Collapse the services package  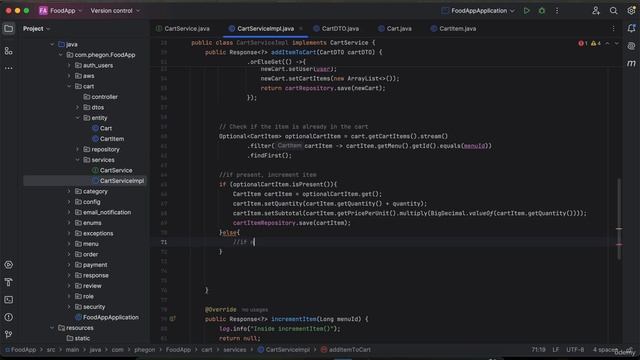click(78, 160)
